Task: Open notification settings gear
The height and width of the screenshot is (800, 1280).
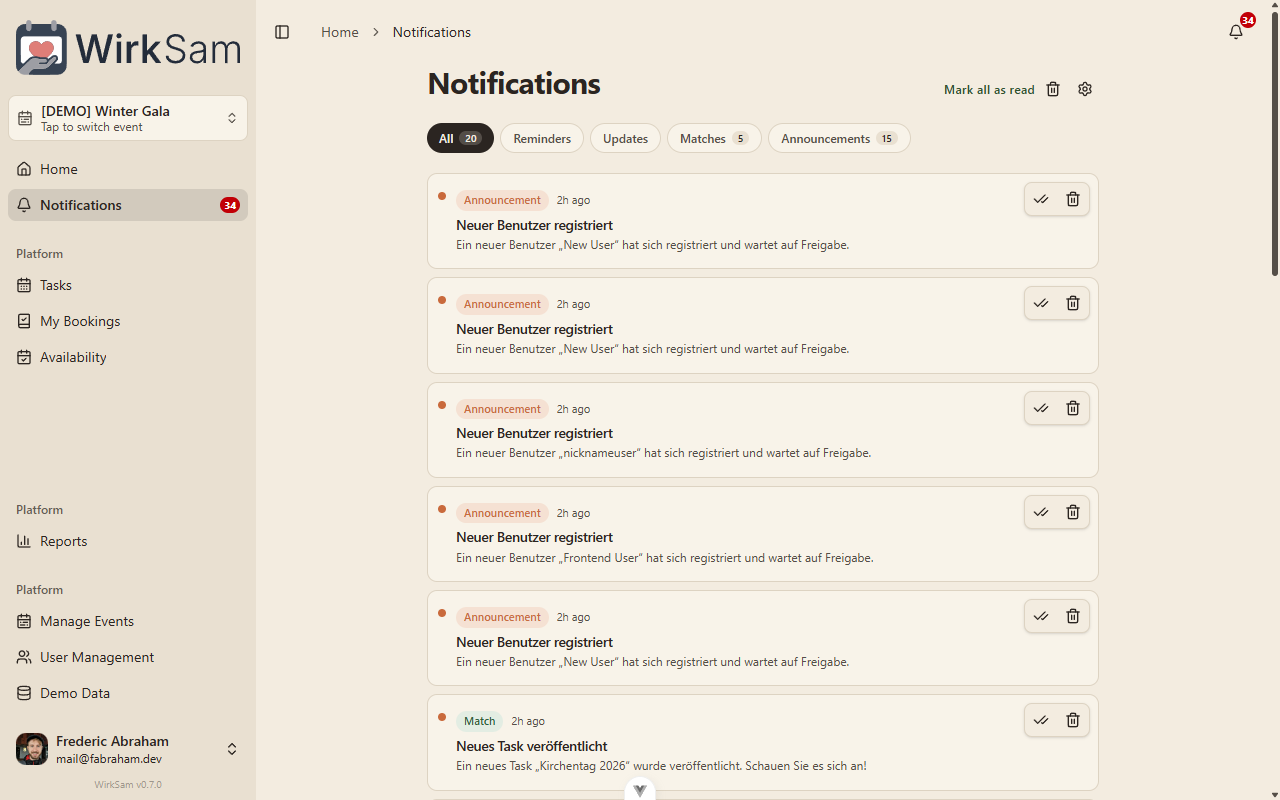Action: pyautogui.click(x=1085, y=89)
